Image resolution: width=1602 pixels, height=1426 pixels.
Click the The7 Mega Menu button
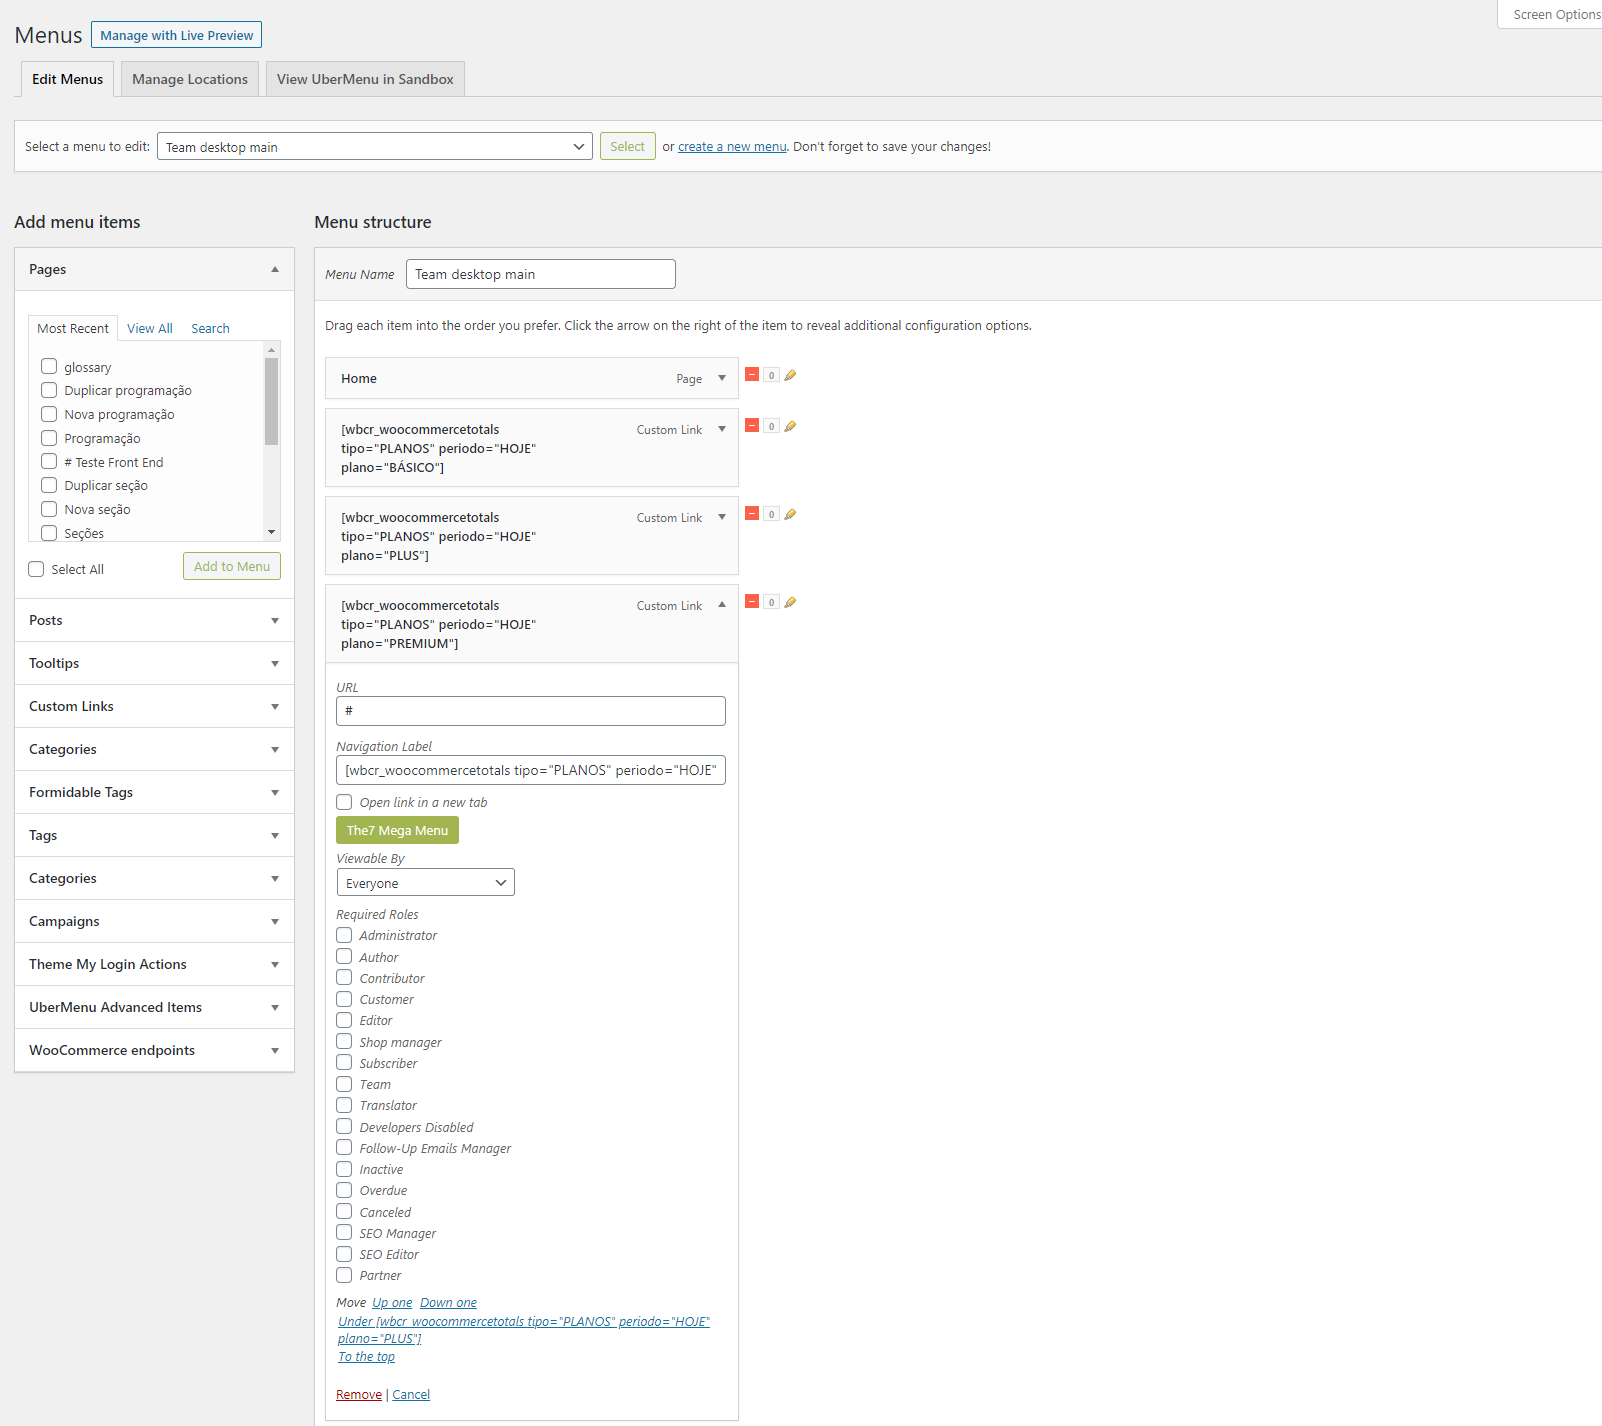click(x=397, y=830)
